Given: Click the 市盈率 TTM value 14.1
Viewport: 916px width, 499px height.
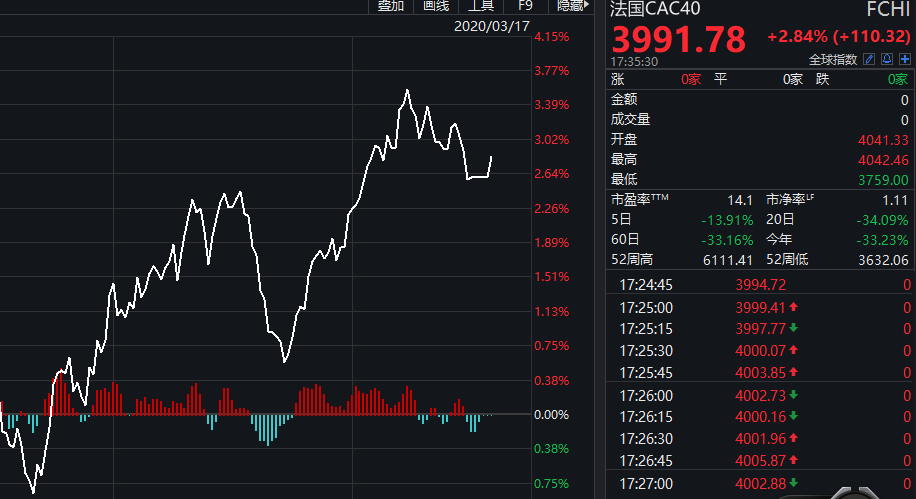Looking at the screenshot, I should [740, 200].
